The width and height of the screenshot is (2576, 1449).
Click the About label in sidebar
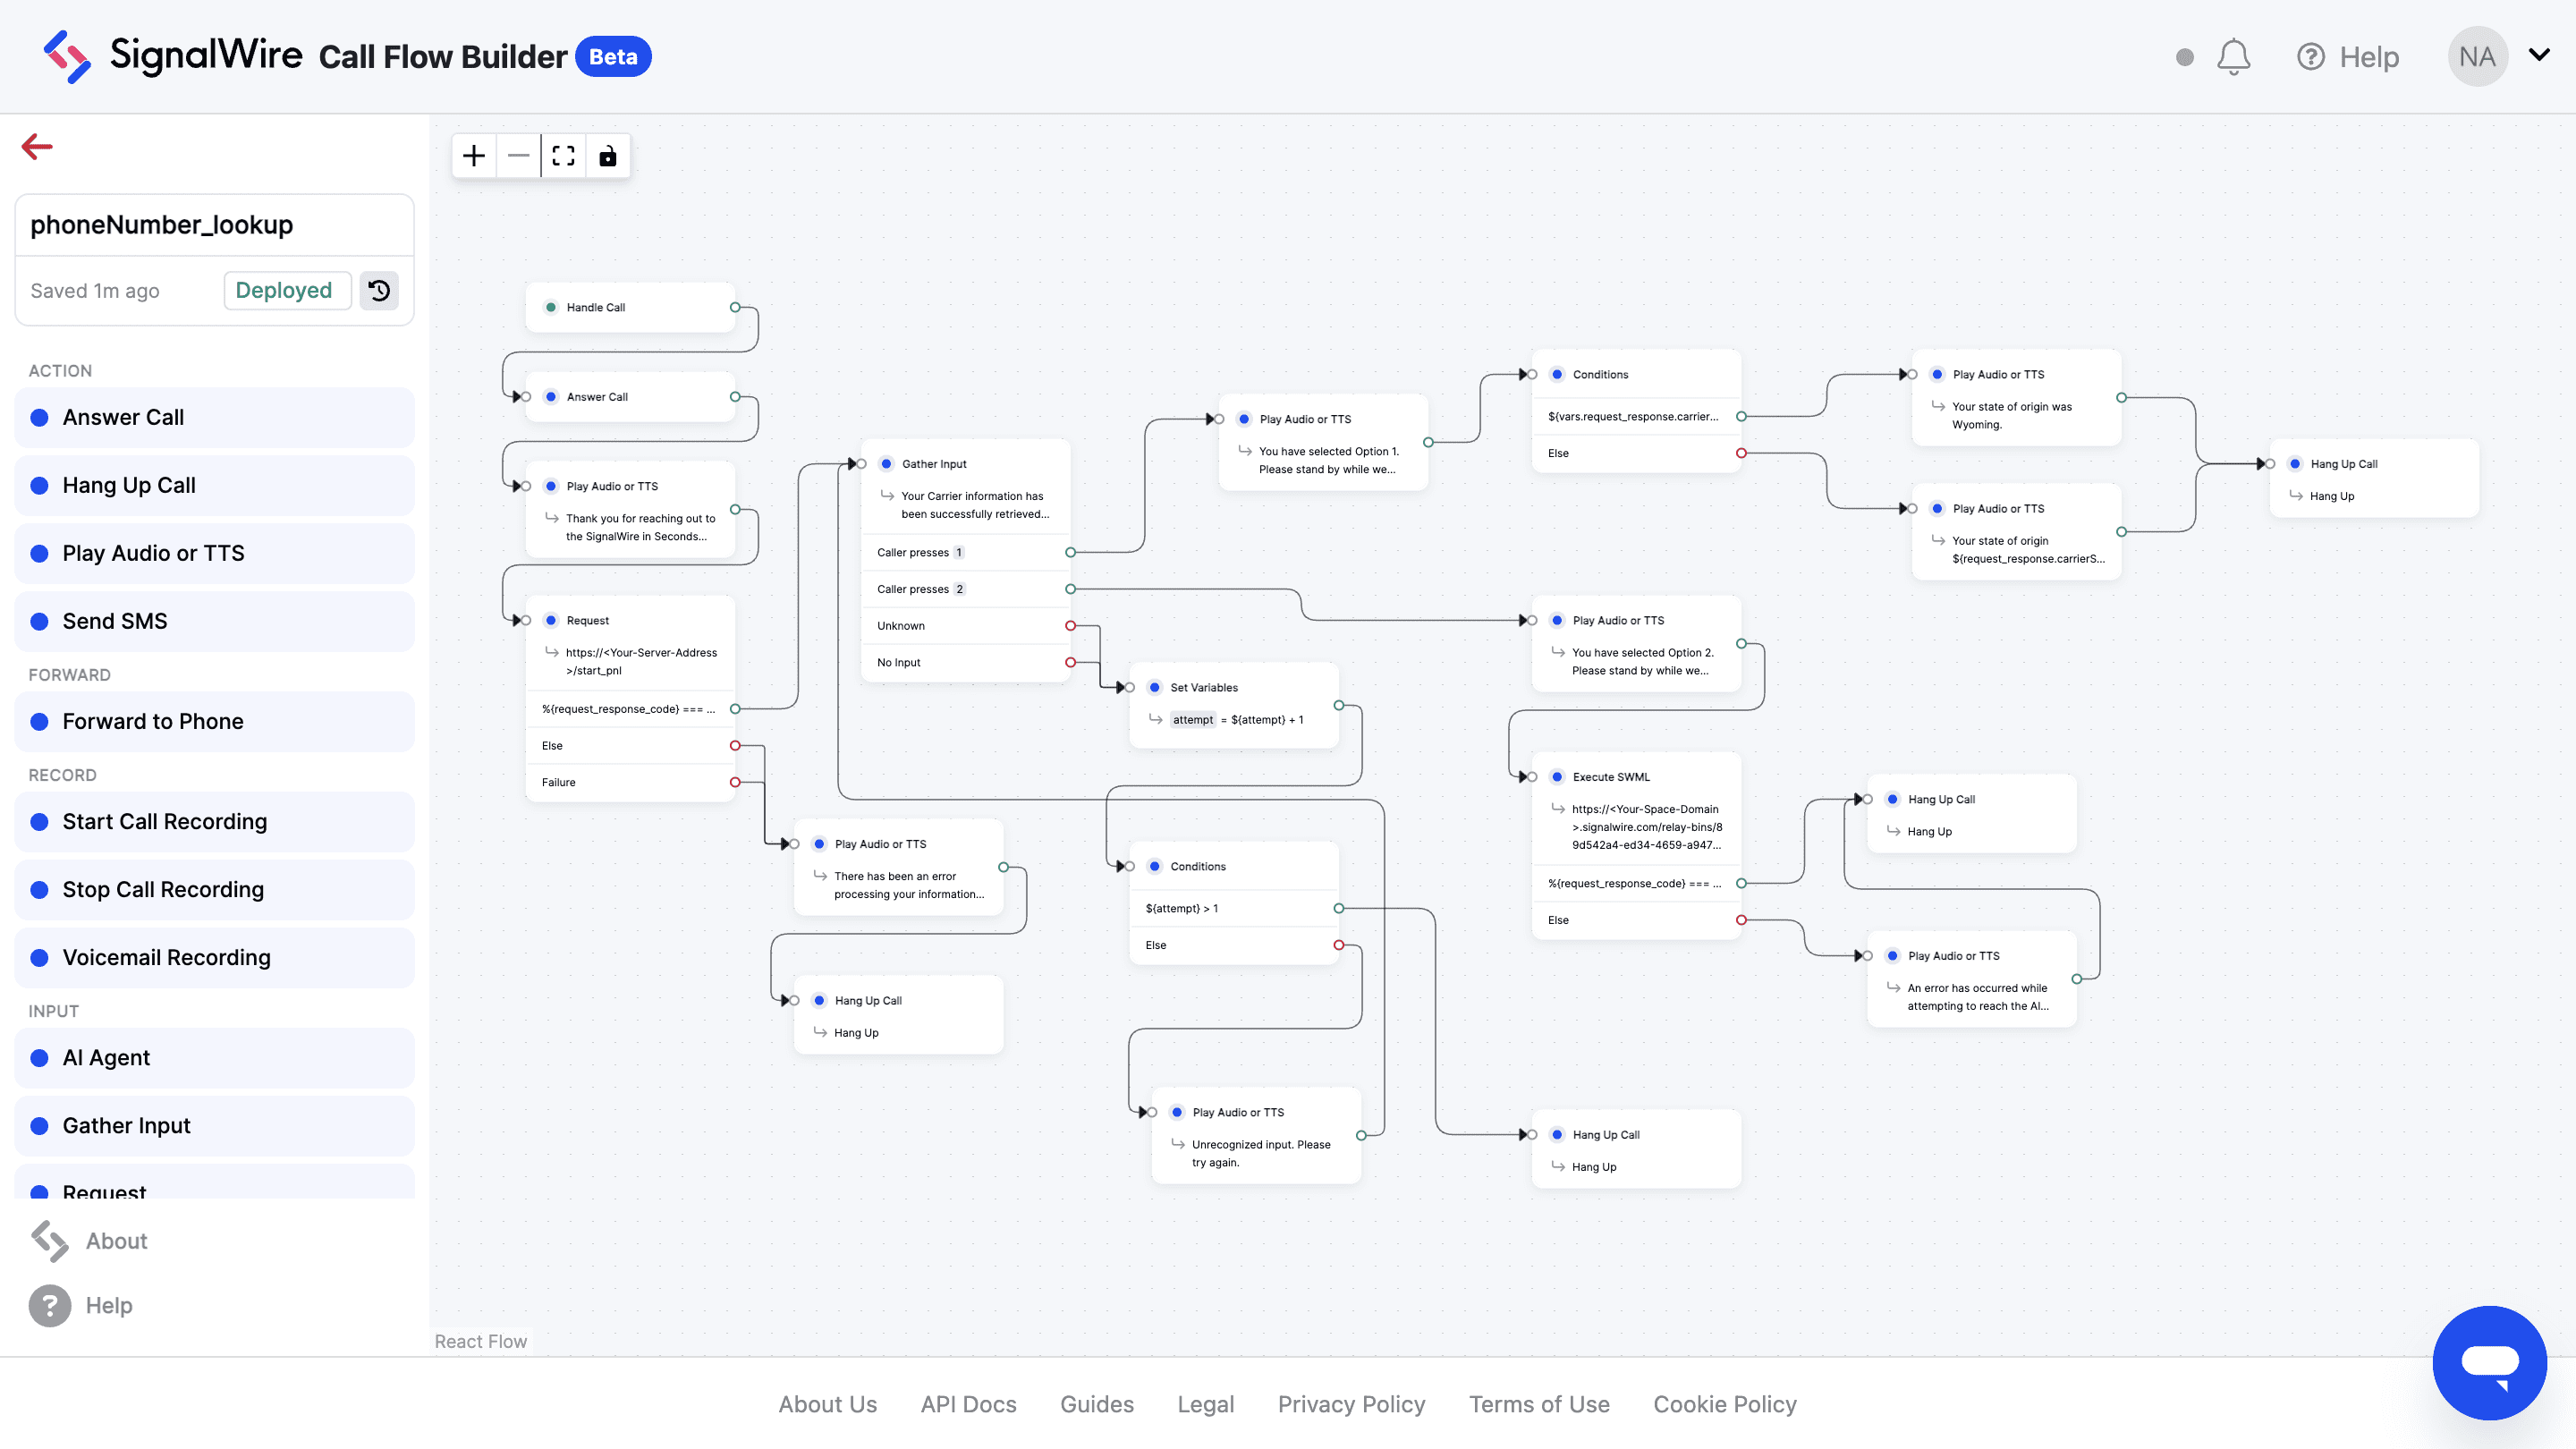116,1241
